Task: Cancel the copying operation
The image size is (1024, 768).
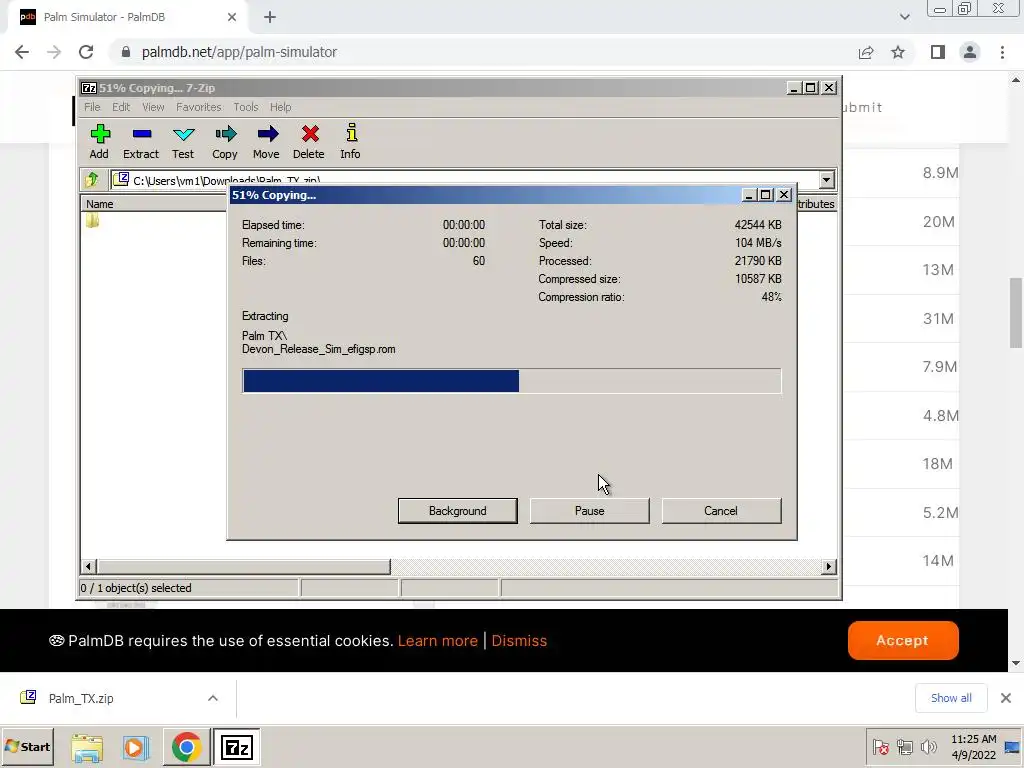Action: coord(721,511)
